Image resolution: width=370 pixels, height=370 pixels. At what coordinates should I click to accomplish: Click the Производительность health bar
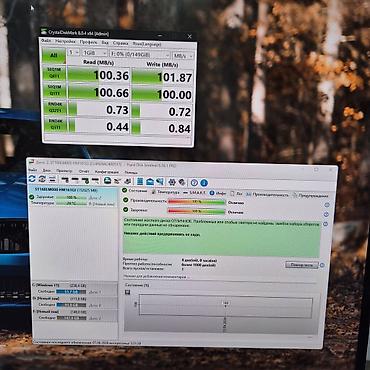[196, 202]
